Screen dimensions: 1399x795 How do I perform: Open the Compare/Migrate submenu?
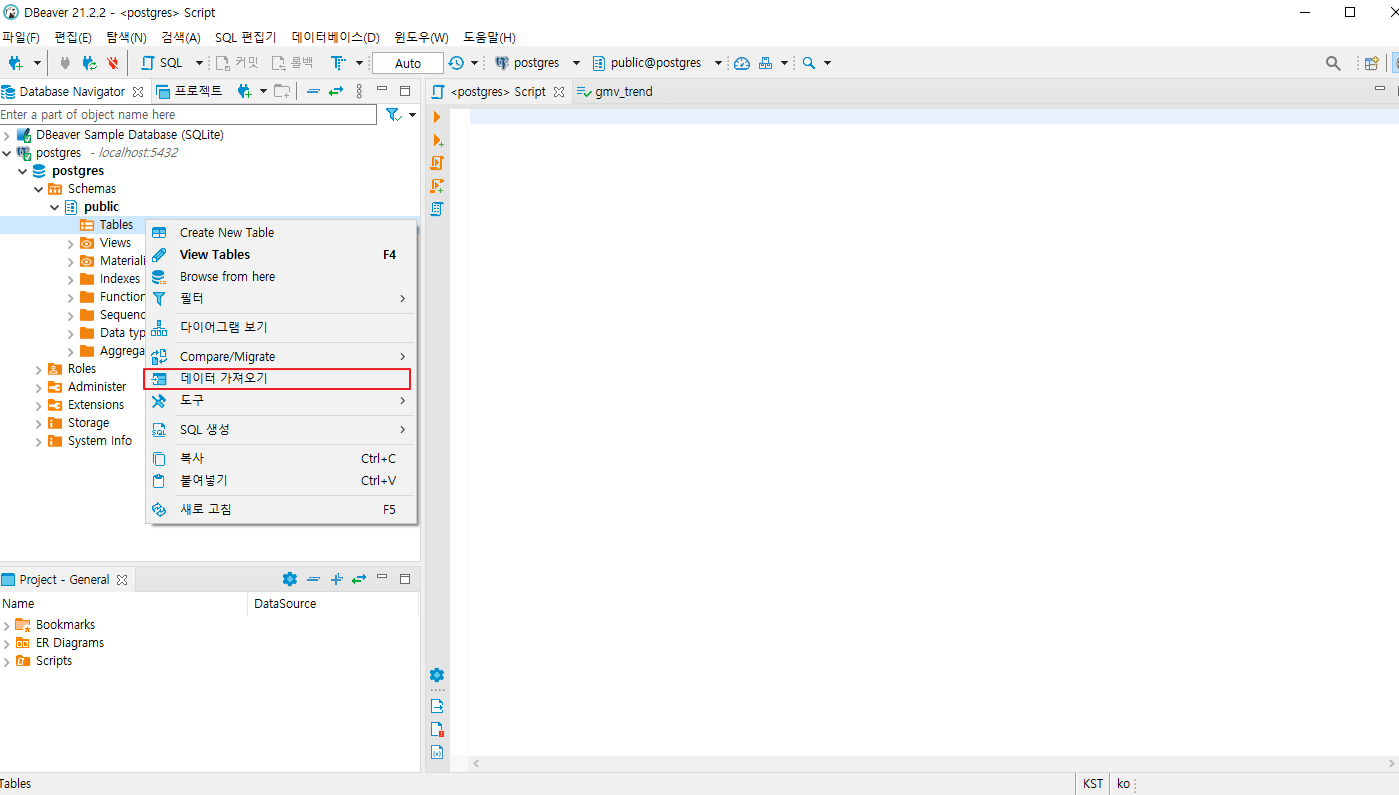[281, 357]
